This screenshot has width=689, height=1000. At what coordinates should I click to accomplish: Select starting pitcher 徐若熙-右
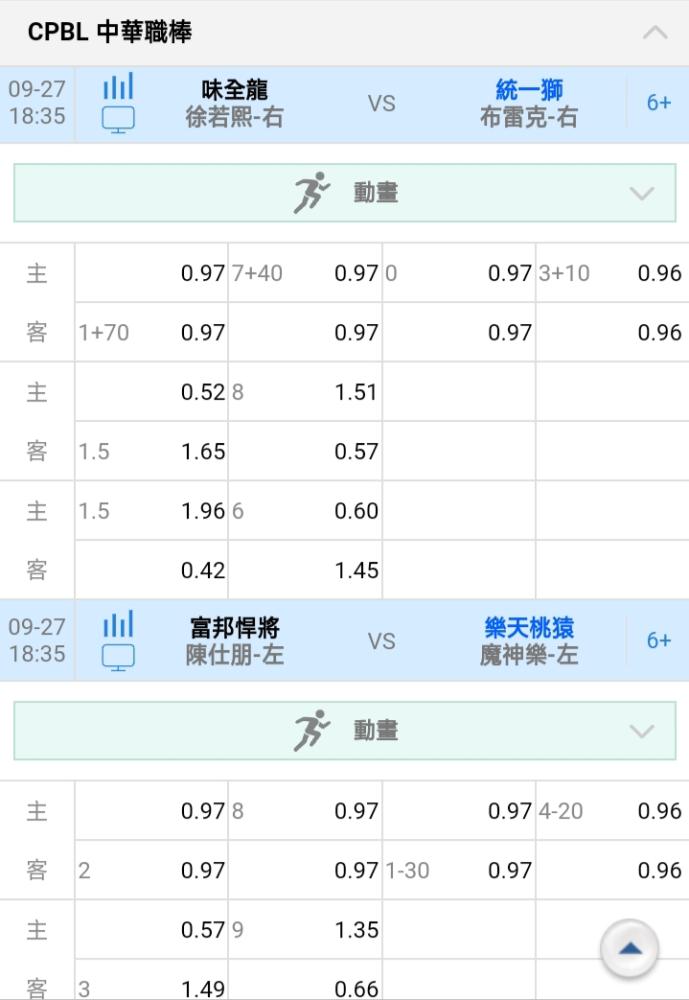[x=234, y=117]
